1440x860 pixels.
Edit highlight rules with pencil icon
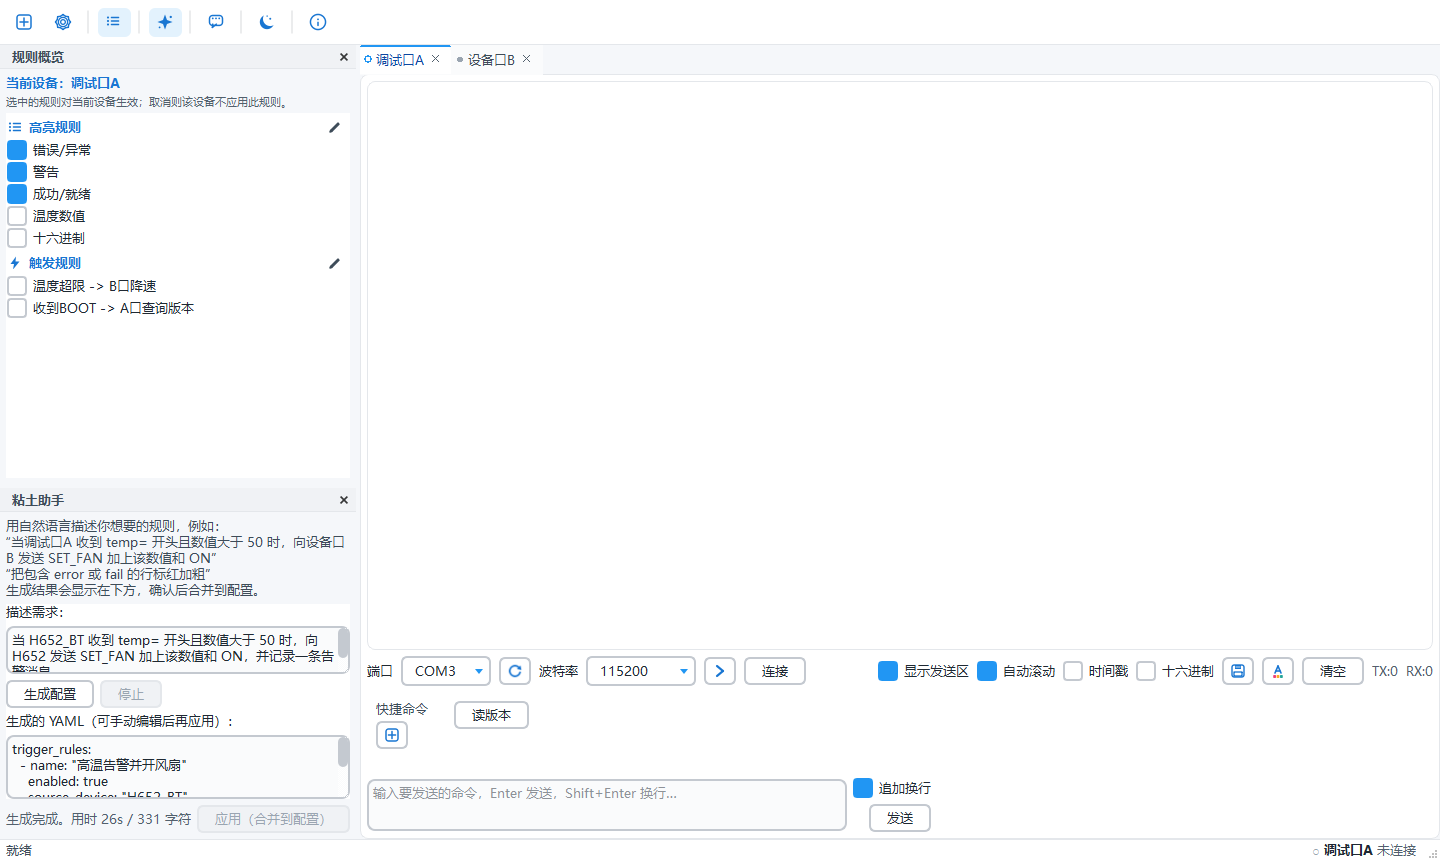click(x=334, y=127)
